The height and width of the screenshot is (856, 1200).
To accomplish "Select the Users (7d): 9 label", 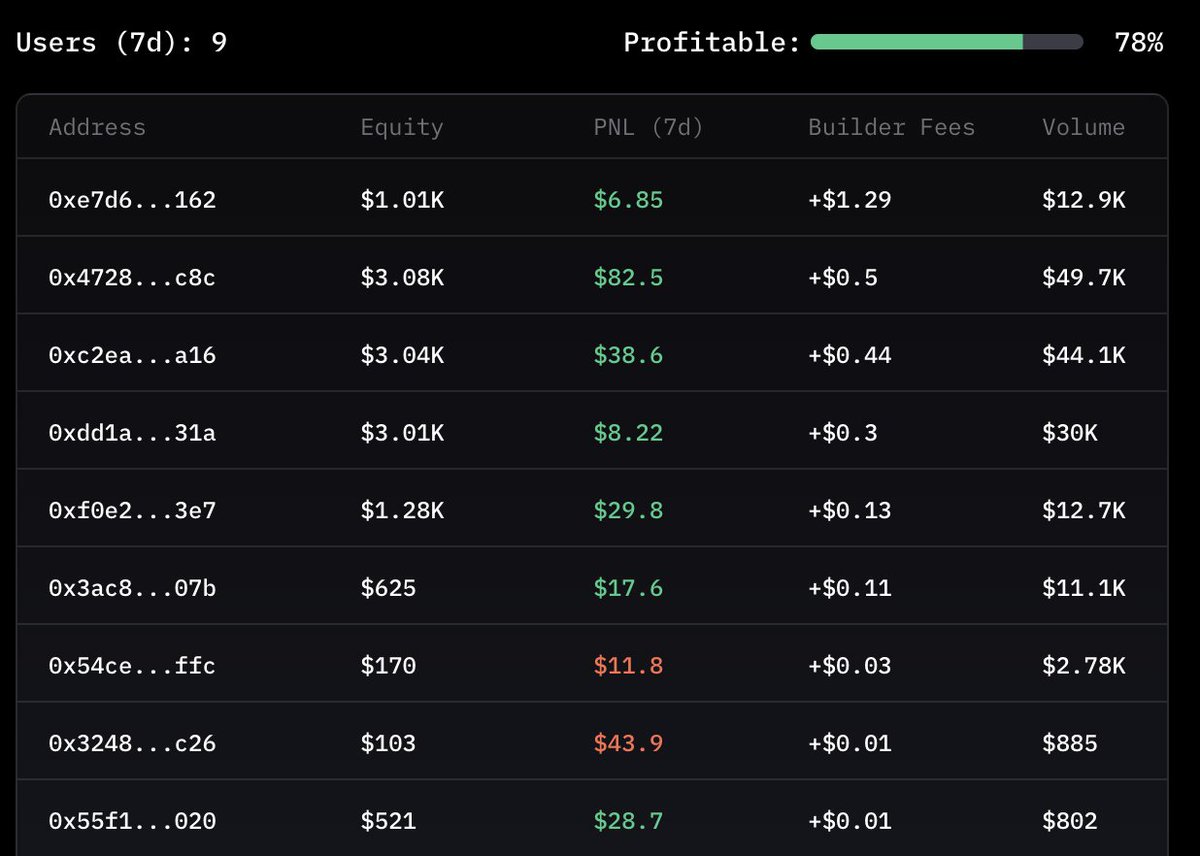I will 122,43.
